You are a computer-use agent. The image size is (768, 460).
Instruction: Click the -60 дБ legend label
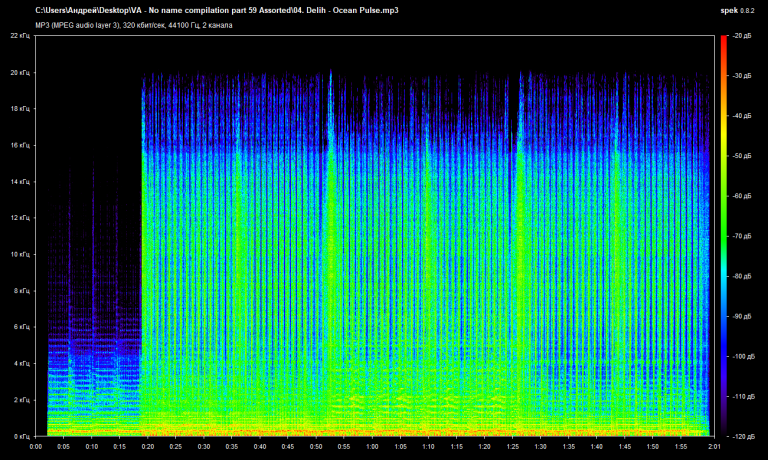coord(742,196)
